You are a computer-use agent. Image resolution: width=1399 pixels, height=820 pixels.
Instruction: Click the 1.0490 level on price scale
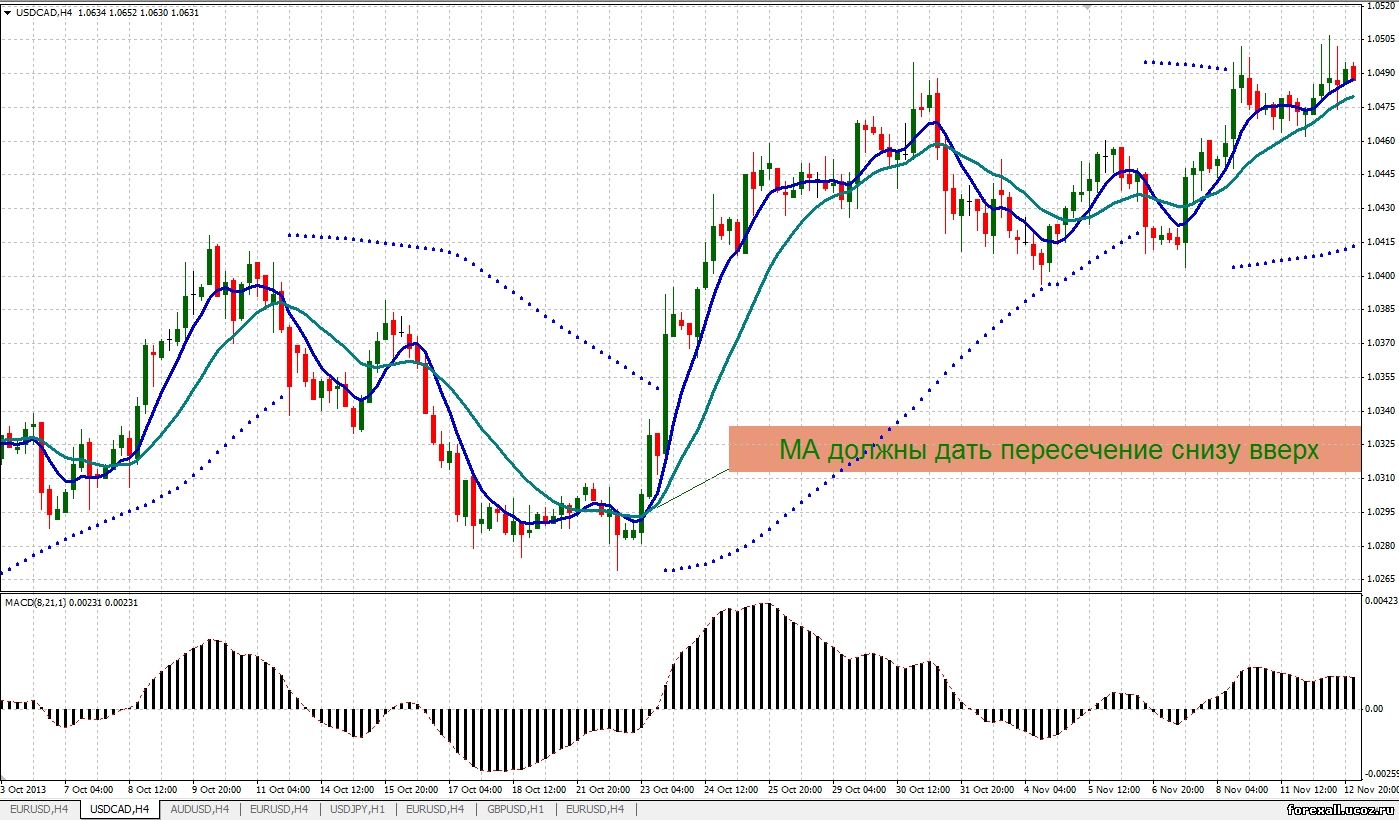tap(1381, 73)
